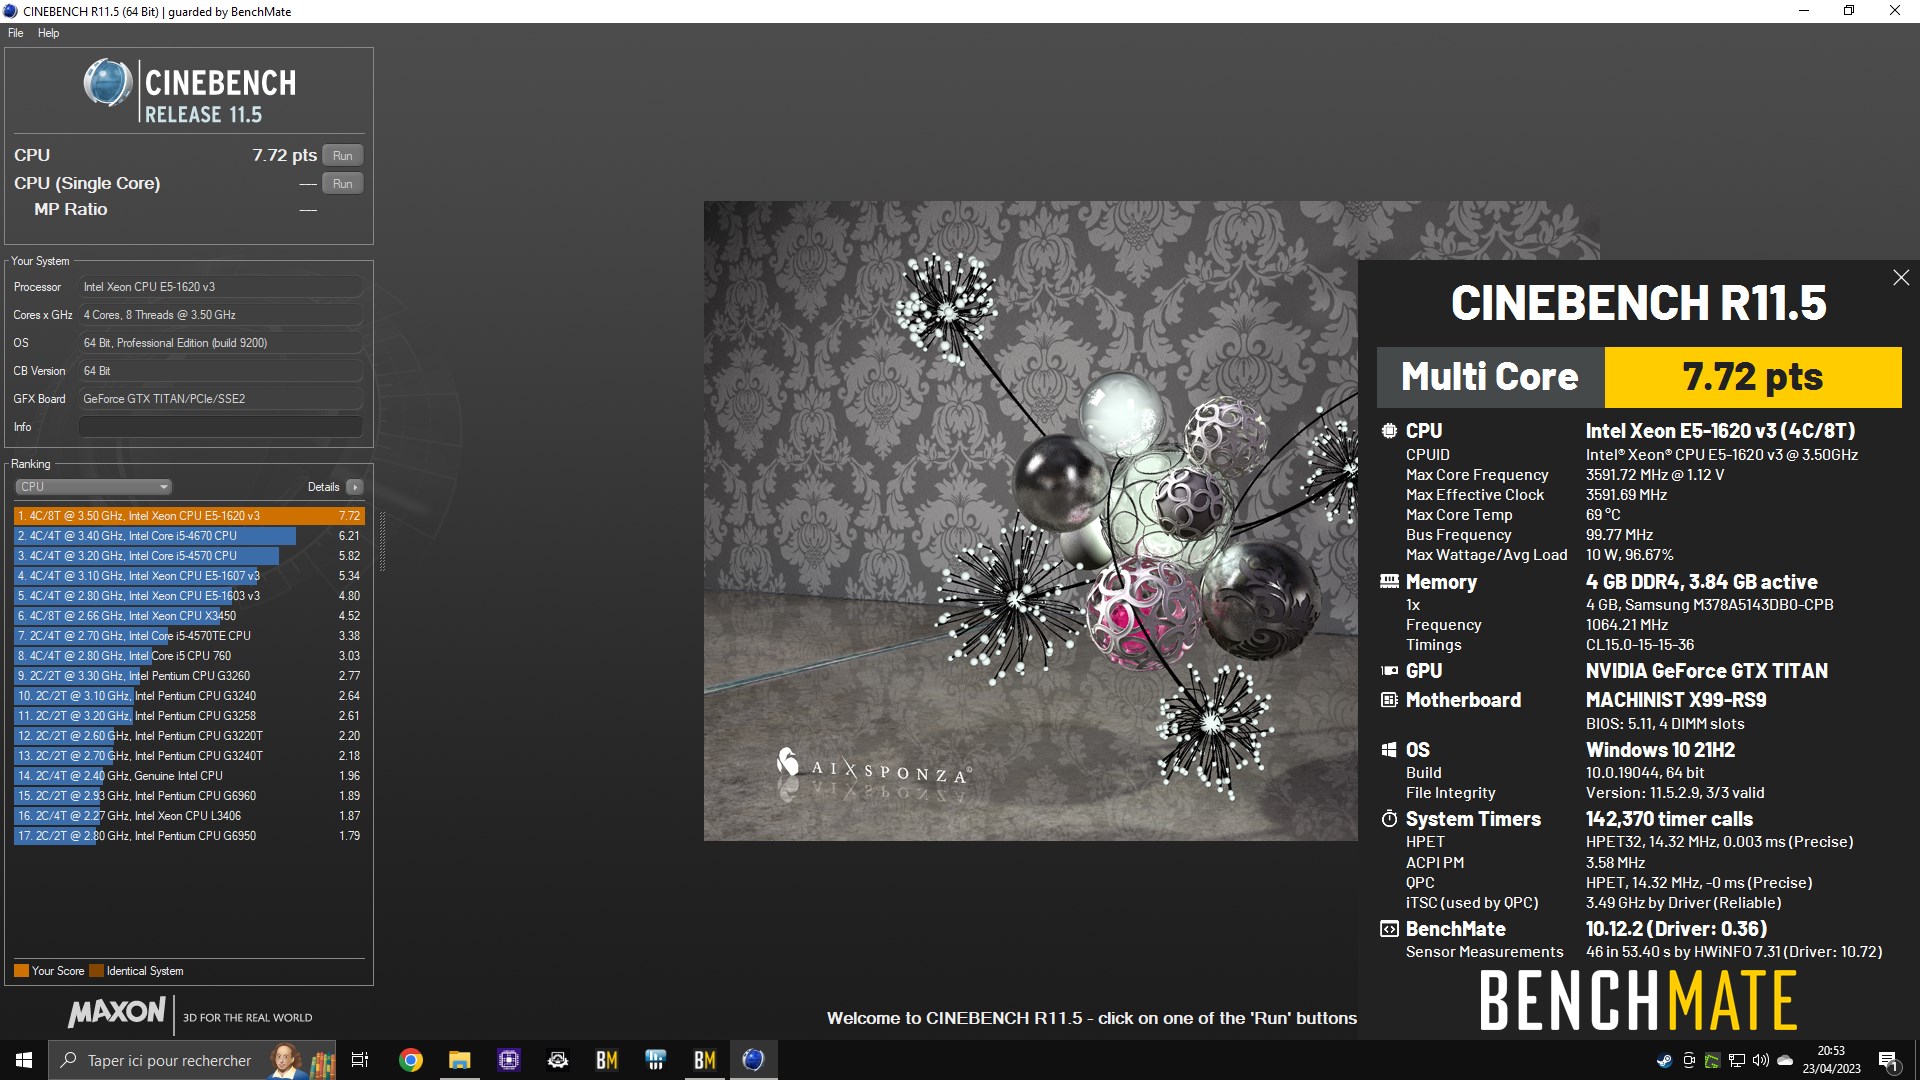Select ranking row Intel Core i5-4670 CPU
The width and height of the screenshot is (1920, 1080).
pos(189,536)
